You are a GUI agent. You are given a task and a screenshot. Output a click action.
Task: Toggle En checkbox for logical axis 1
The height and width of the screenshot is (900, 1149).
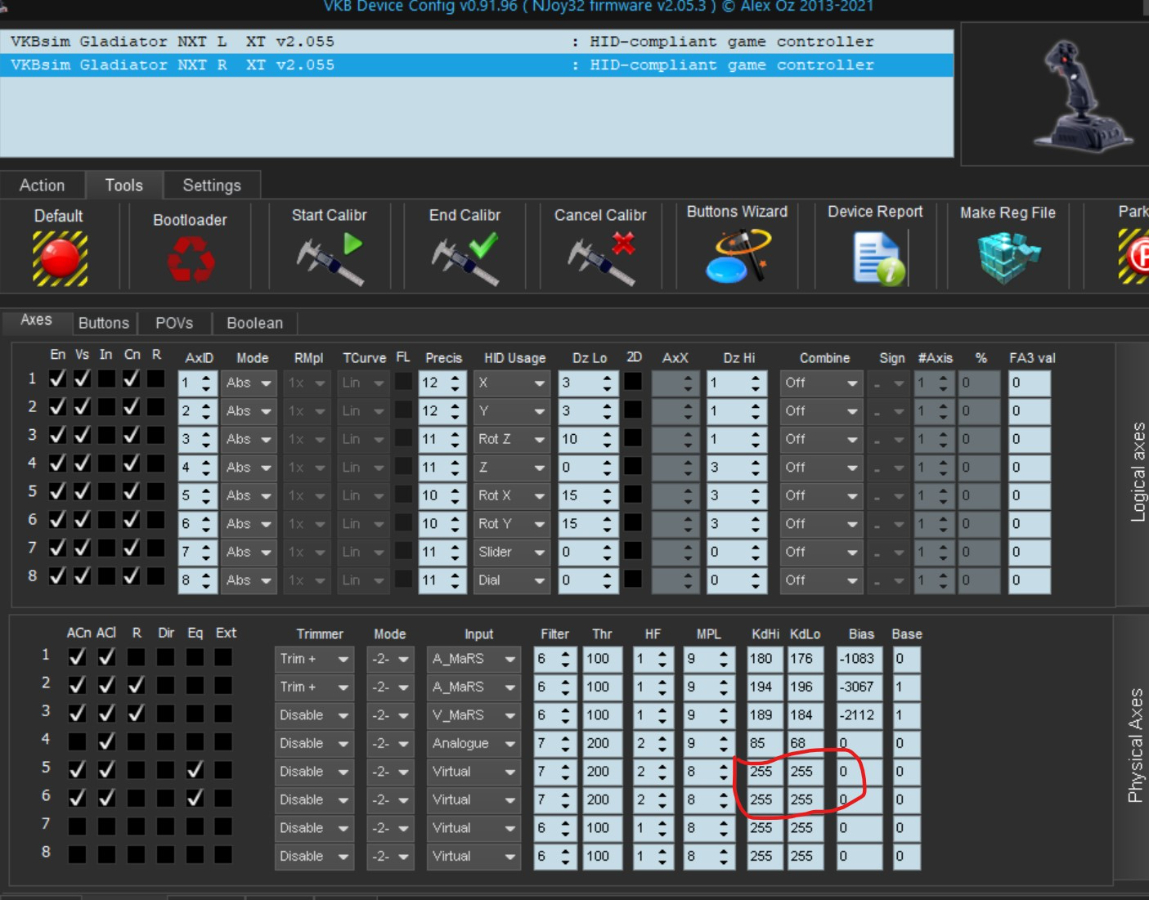coord(57,379)
